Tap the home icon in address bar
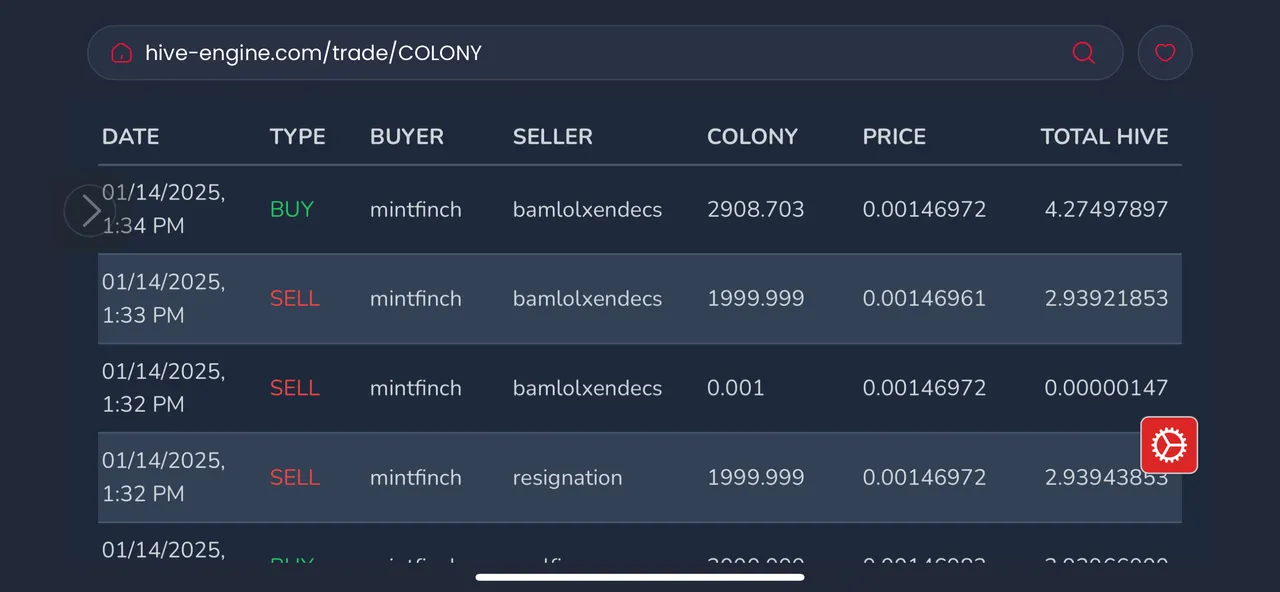This screenshot has width=1280, height=592. tap(121, 53)
